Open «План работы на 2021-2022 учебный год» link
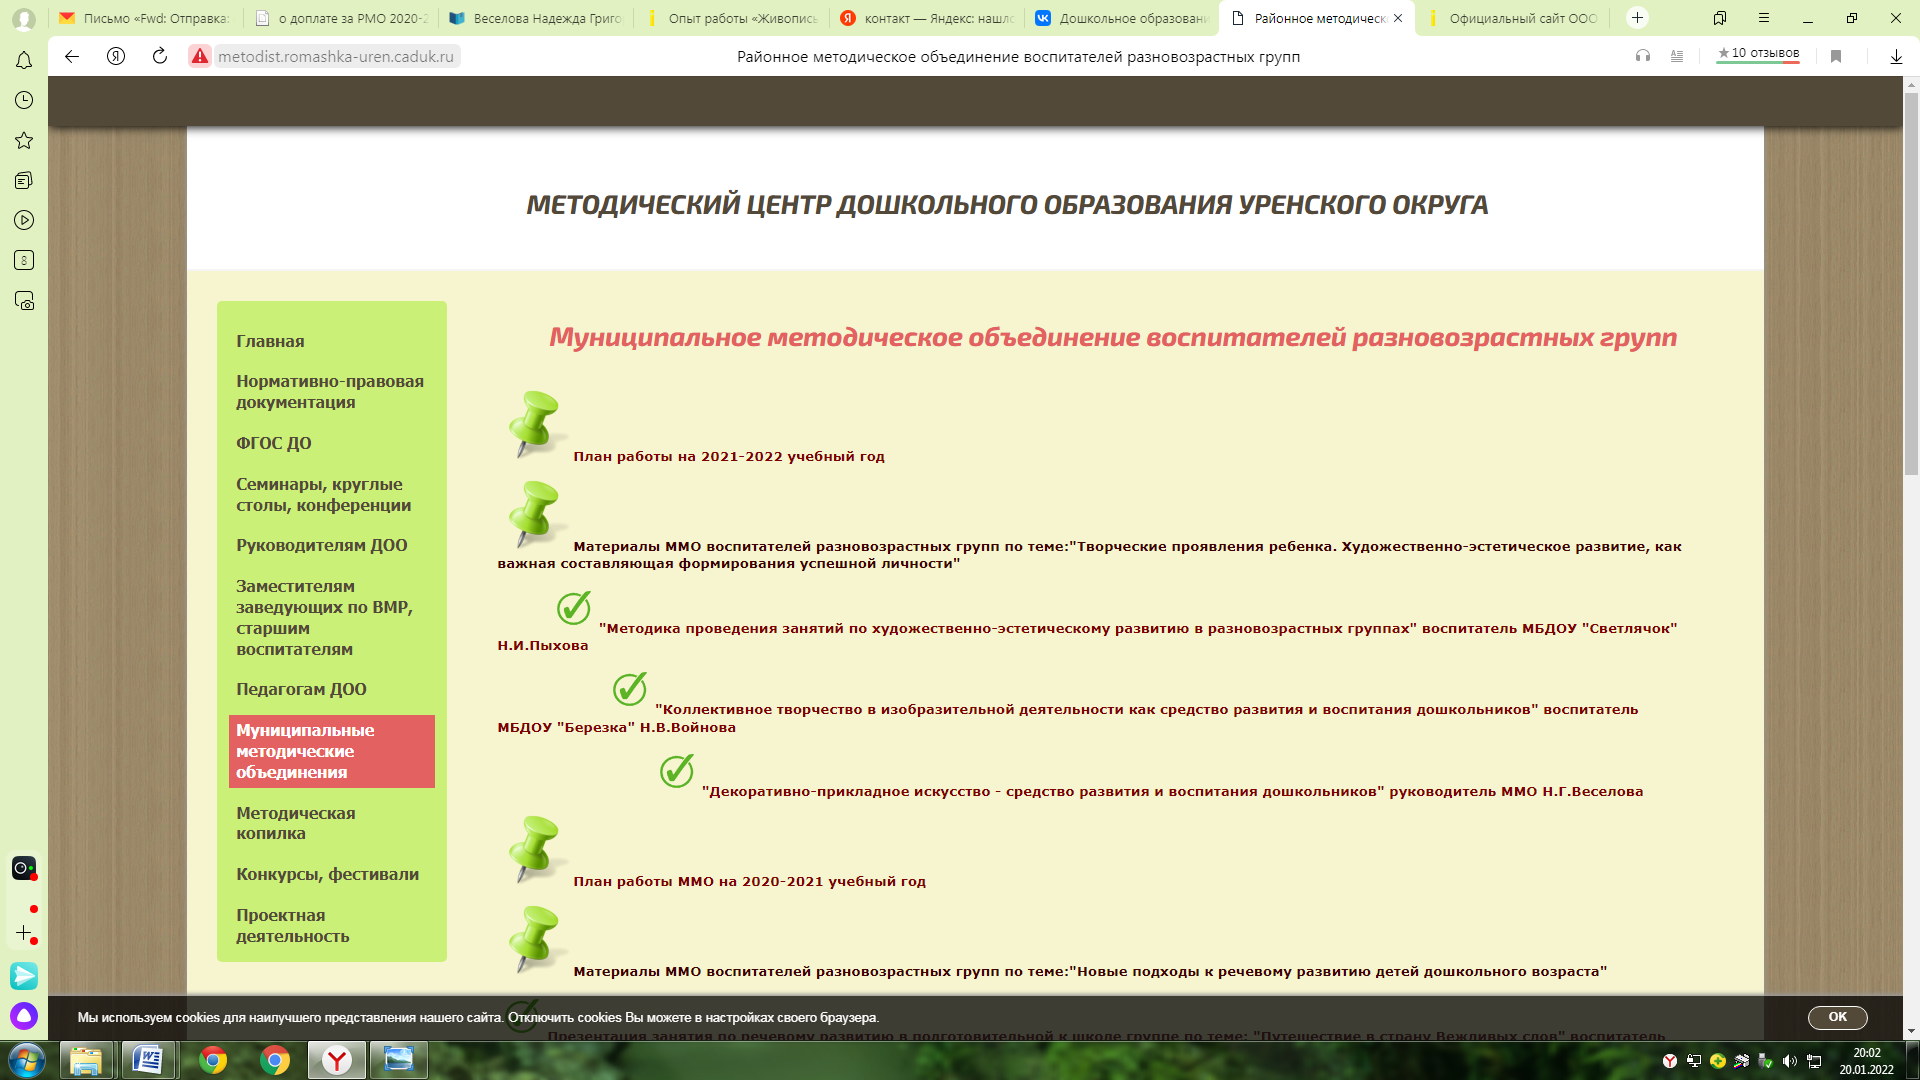 pos(728,457)
